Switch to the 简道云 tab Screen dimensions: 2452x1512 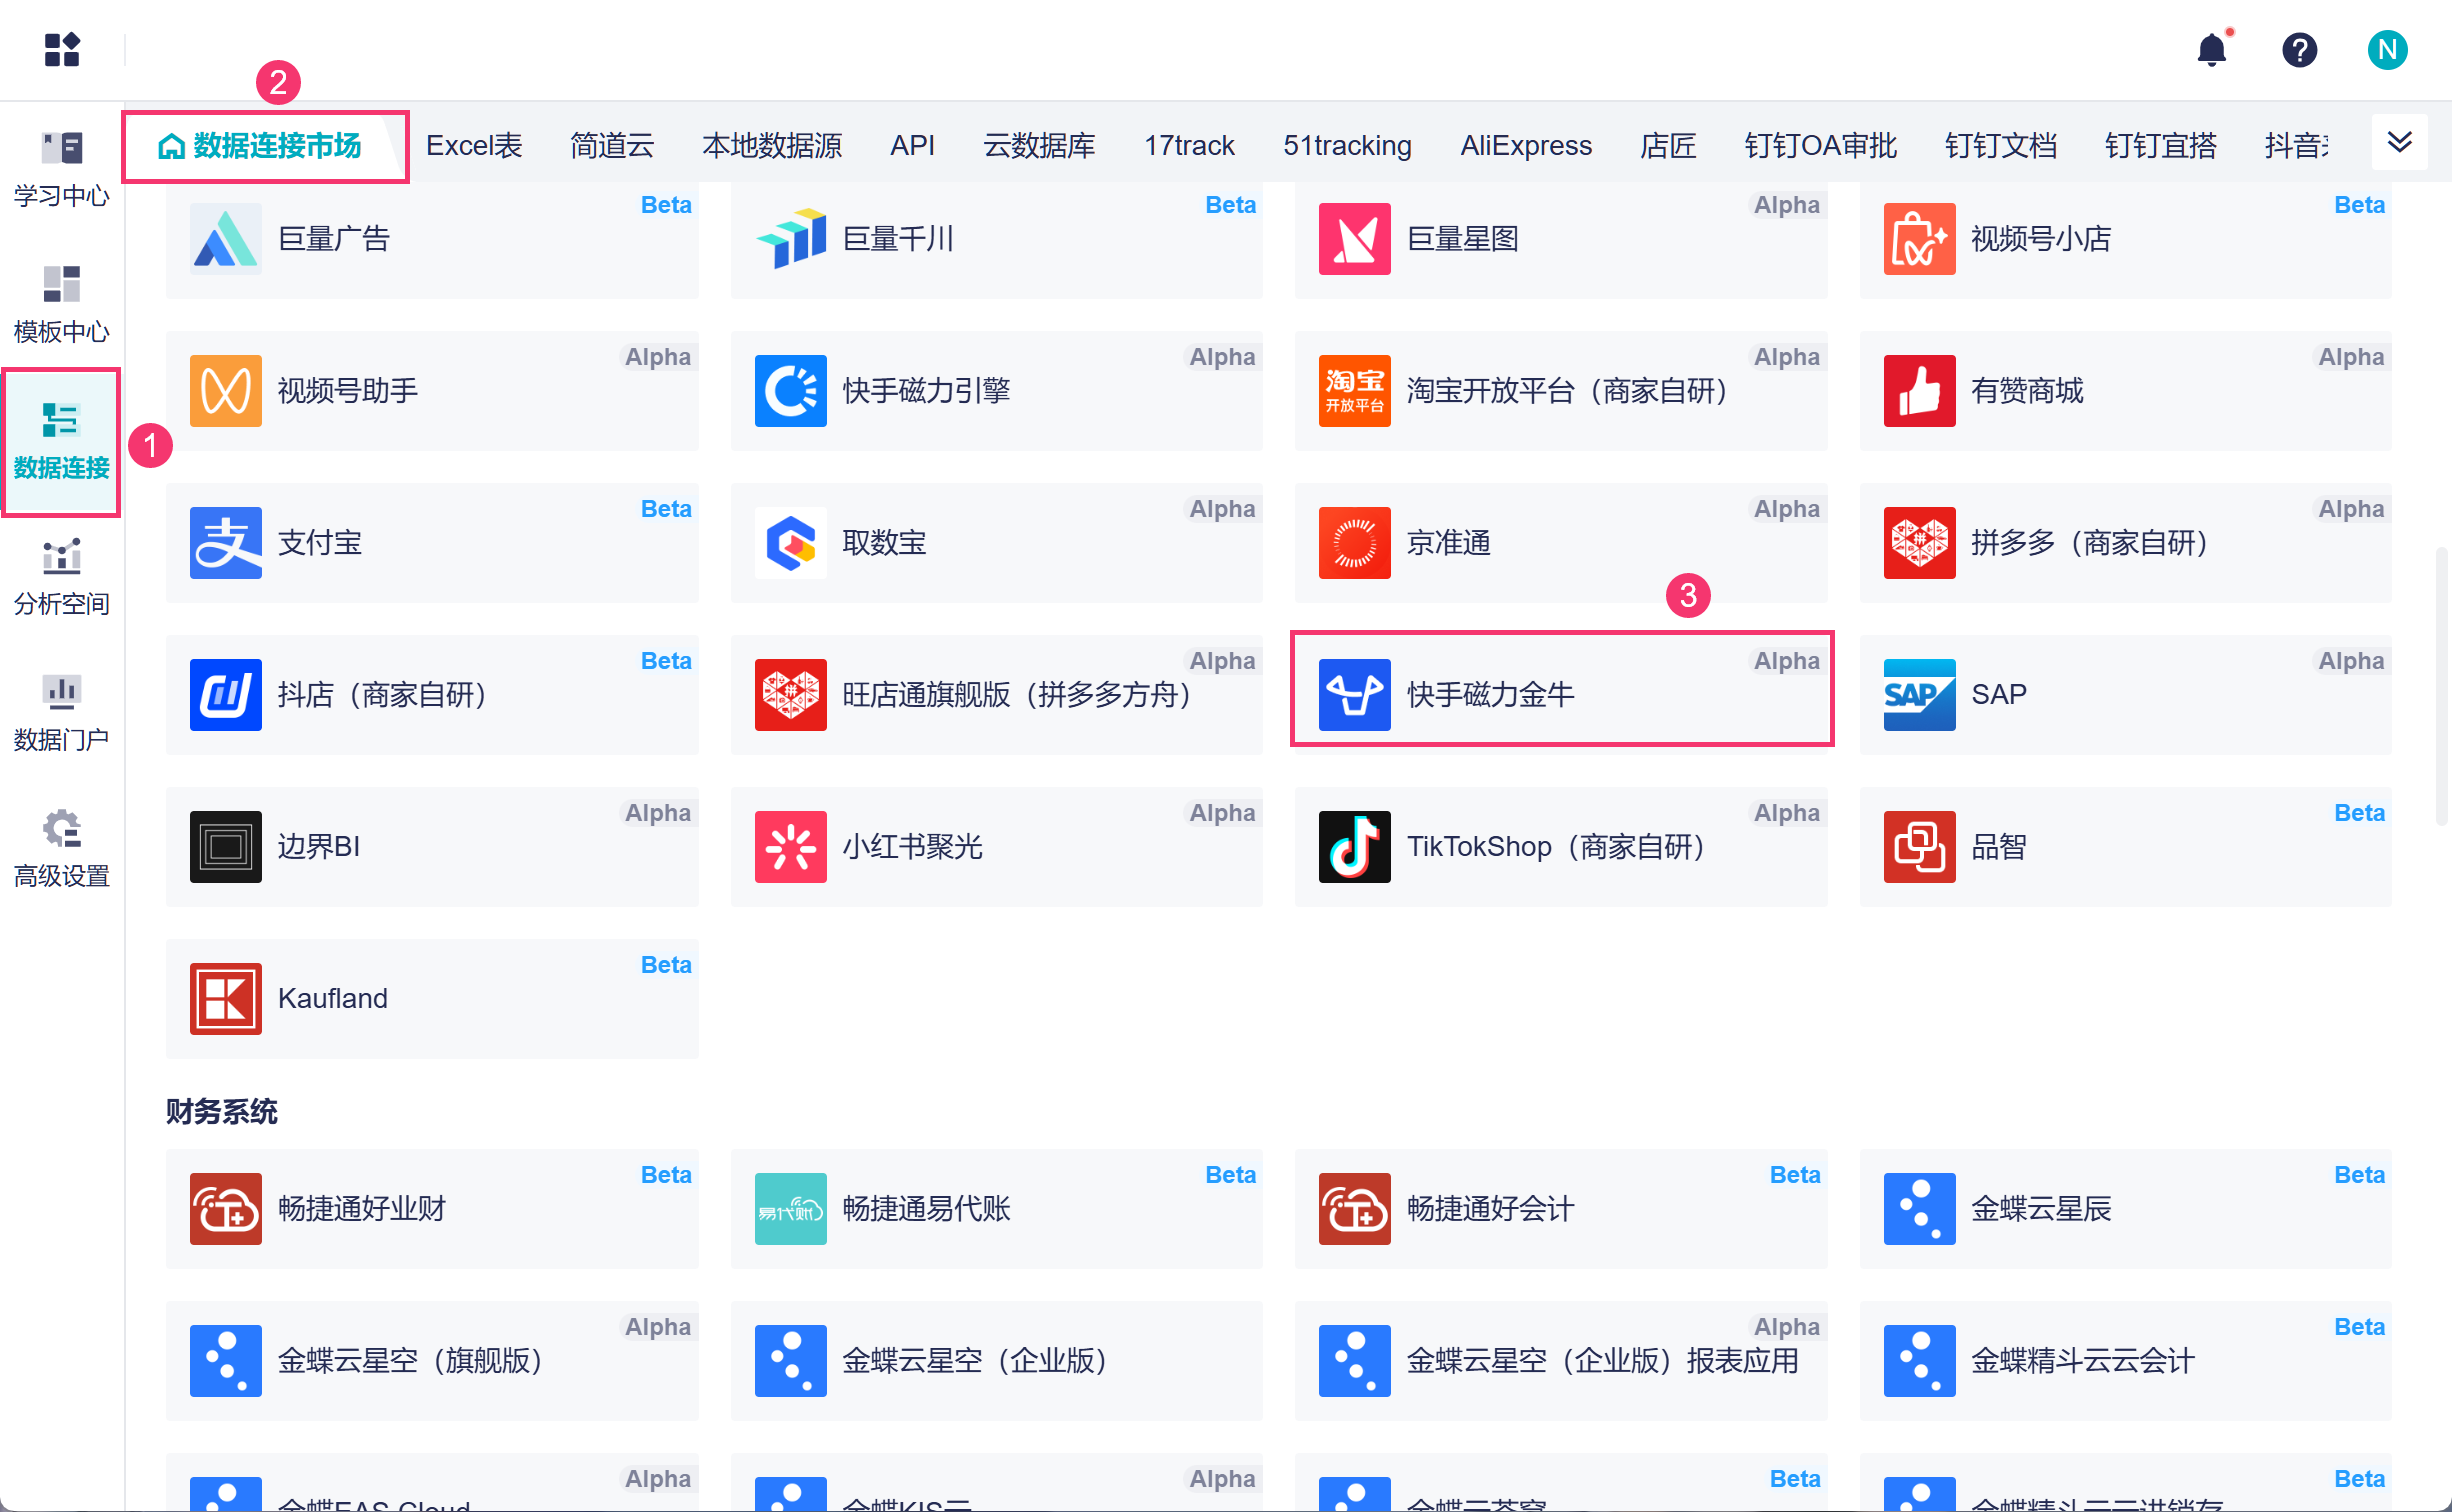[612, 146]
